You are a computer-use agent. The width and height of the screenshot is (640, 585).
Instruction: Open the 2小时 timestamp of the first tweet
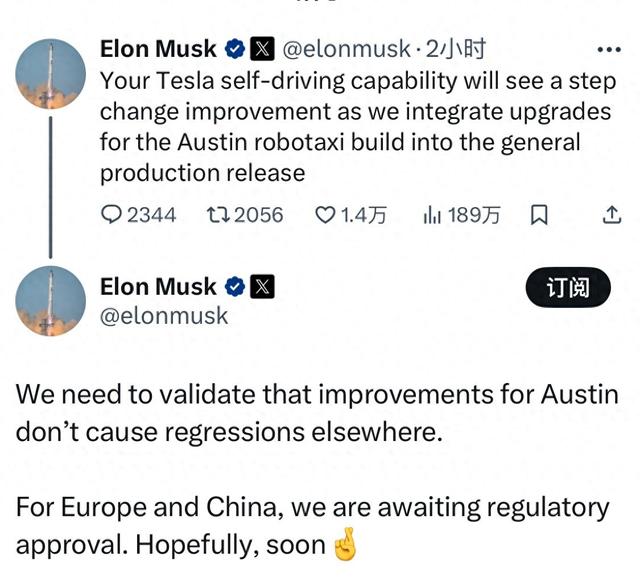[x=456, y=49]
